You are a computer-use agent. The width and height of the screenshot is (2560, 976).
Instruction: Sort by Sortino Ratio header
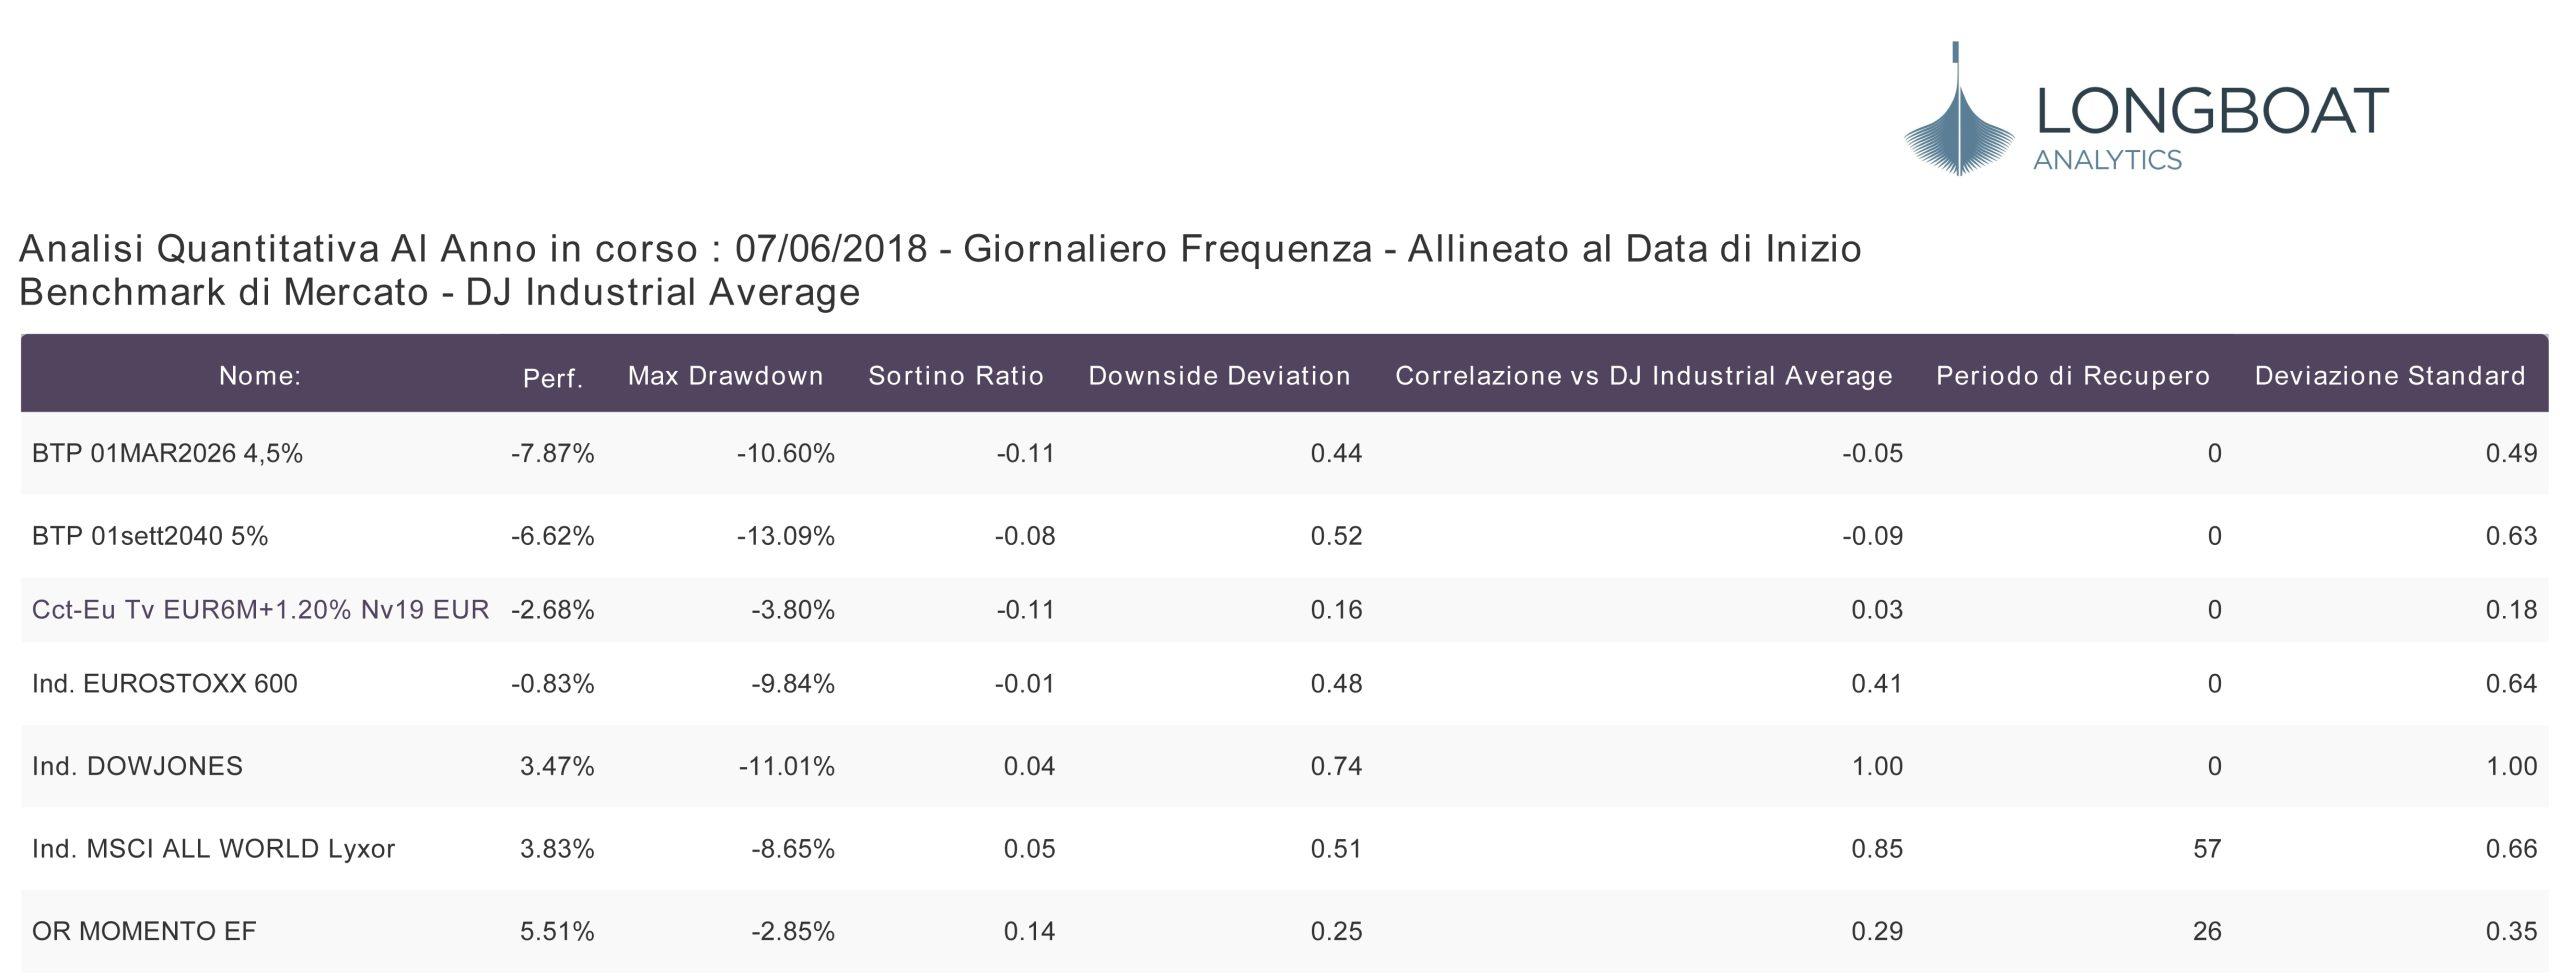[x=956, y=376]
